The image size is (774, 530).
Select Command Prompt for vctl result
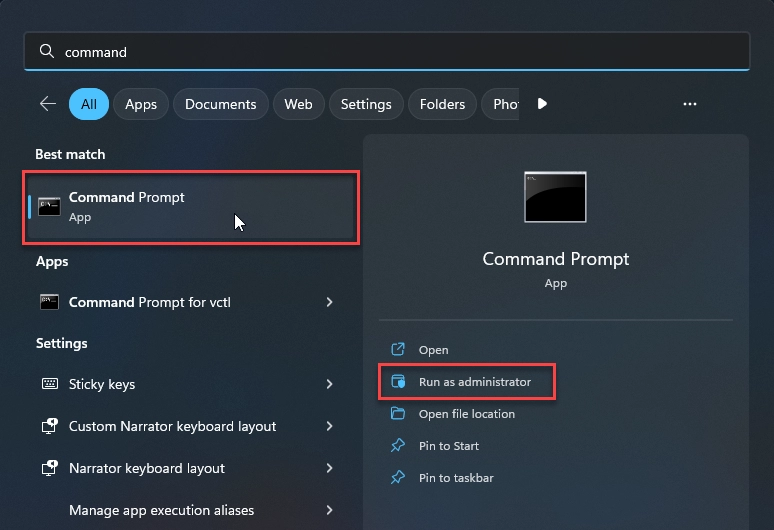(191, 302)
